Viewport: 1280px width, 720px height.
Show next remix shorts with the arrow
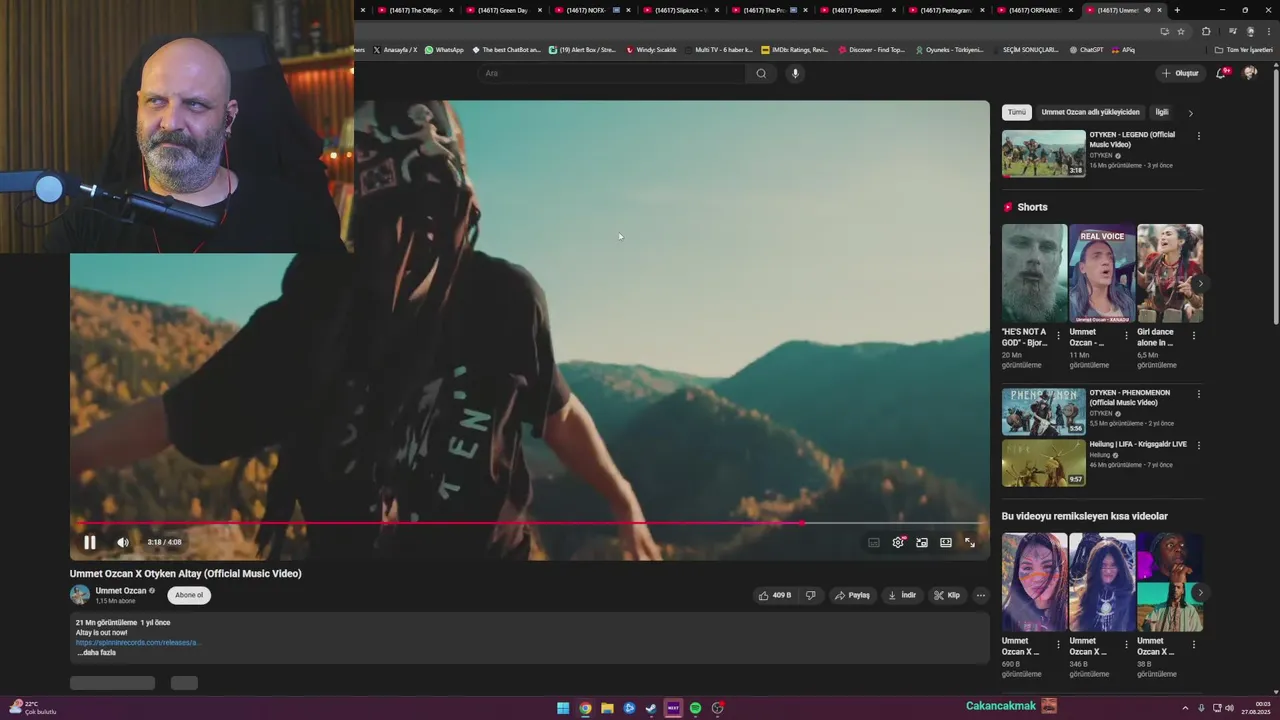click(x=1200, y=593)
